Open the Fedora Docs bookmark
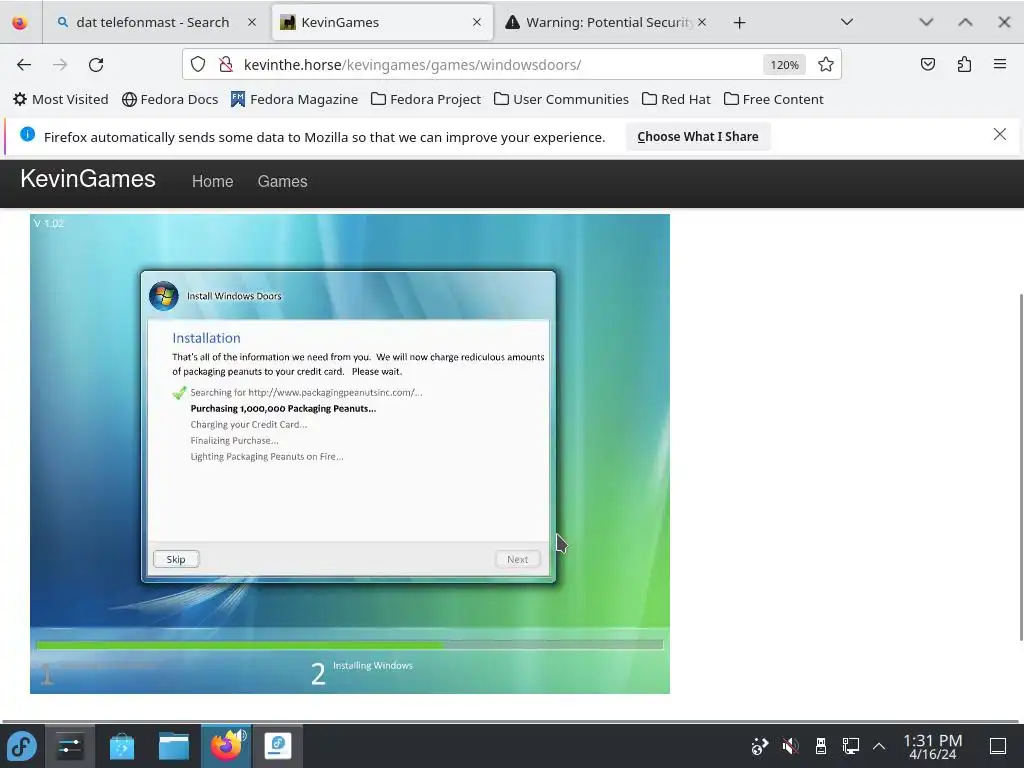The height and width of the screenshot is (768, 1024). point(170,99)
